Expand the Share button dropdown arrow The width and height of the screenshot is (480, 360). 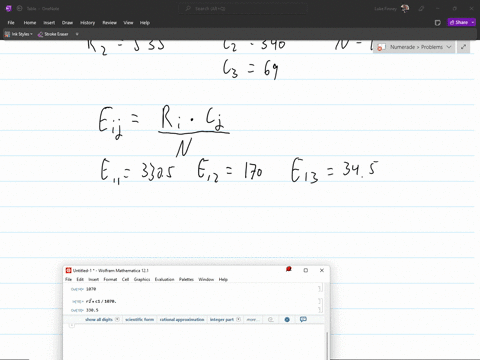(473, 22)
